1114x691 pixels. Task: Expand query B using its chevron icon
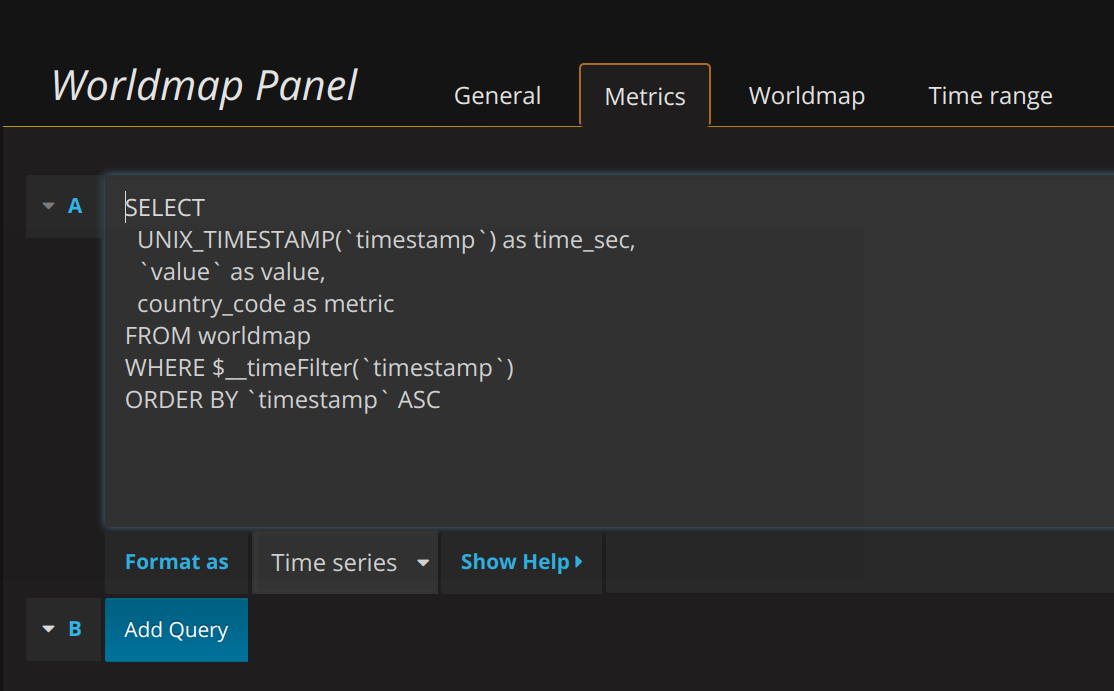pos(49,629)
